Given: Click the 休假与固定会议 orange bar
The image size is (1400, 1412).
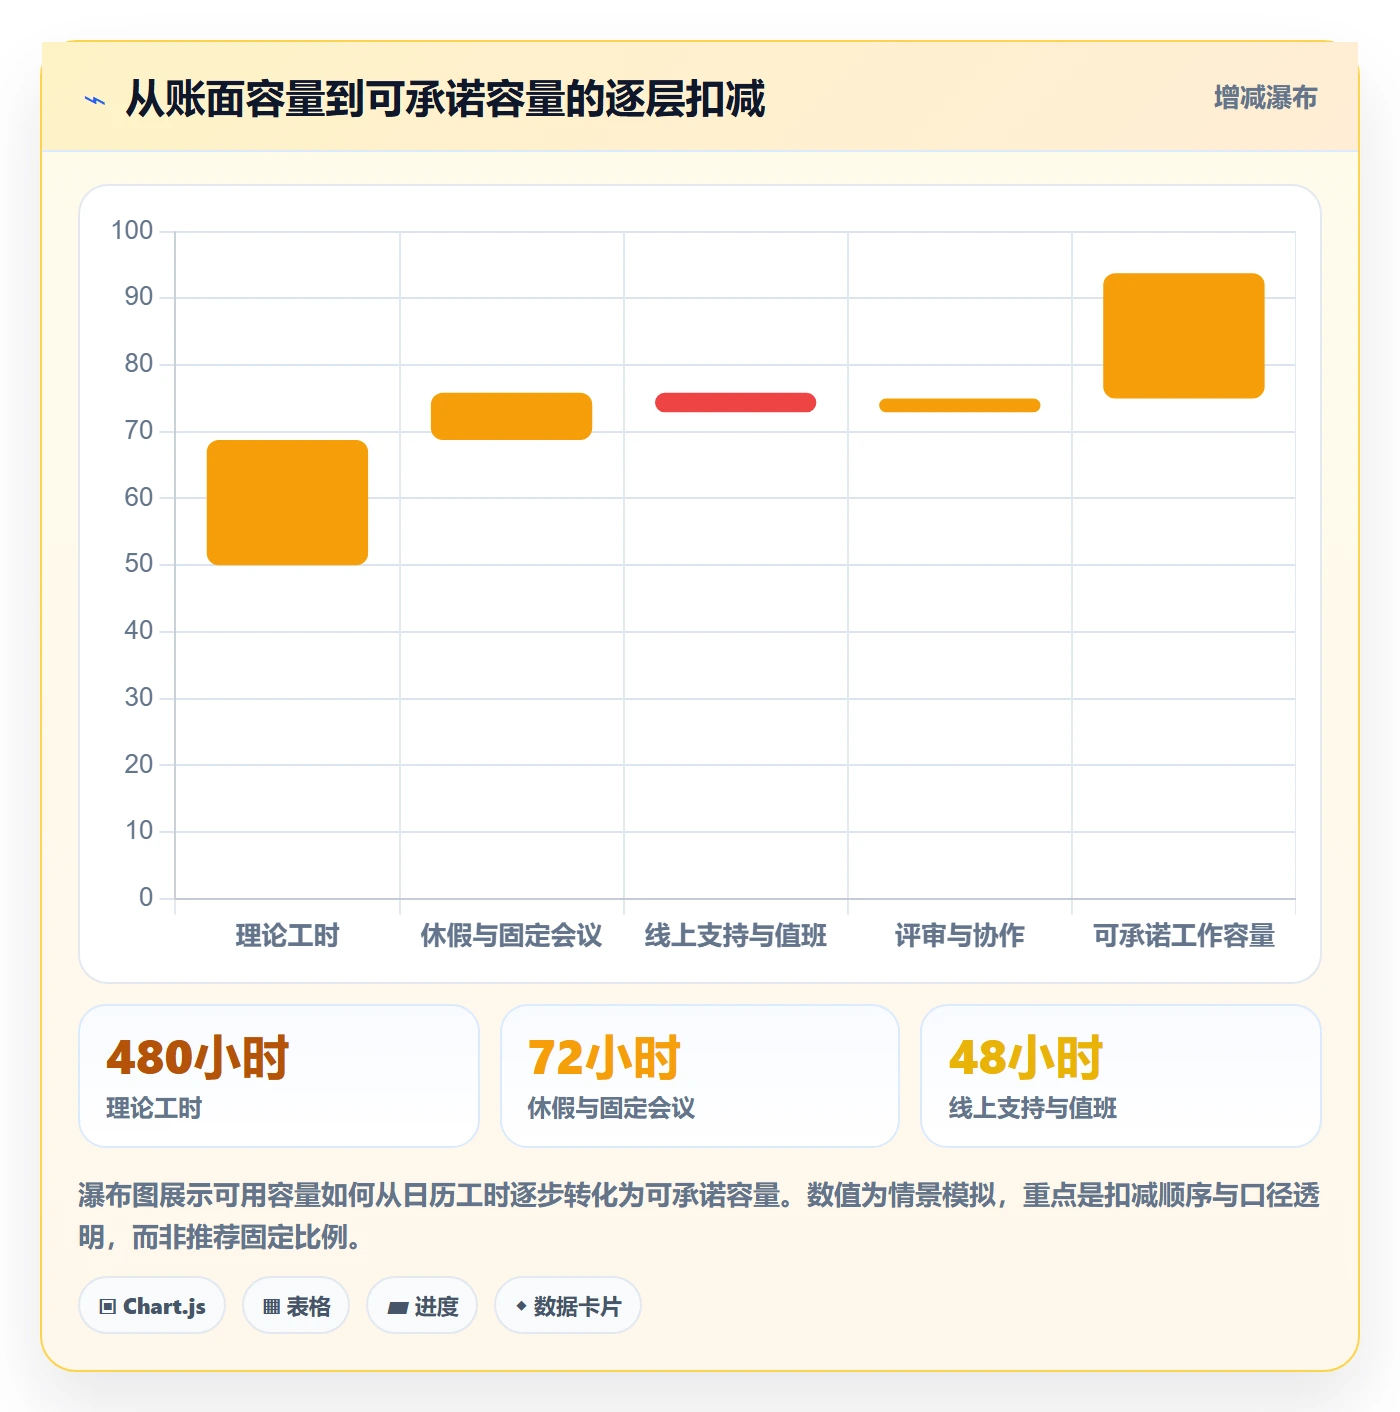Looking at the screenshot, I should coord(511,416).
